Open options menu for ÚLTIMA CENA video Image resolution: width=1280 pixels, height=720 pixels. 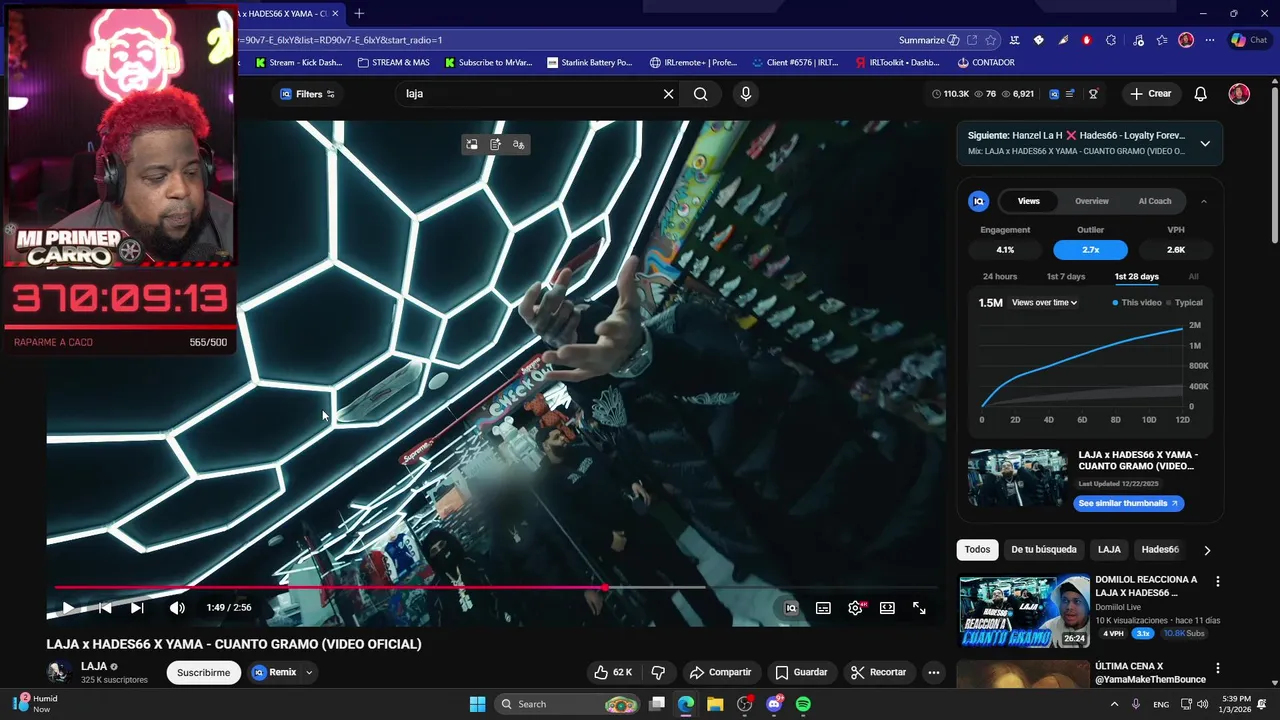(x=1217, y=668)
